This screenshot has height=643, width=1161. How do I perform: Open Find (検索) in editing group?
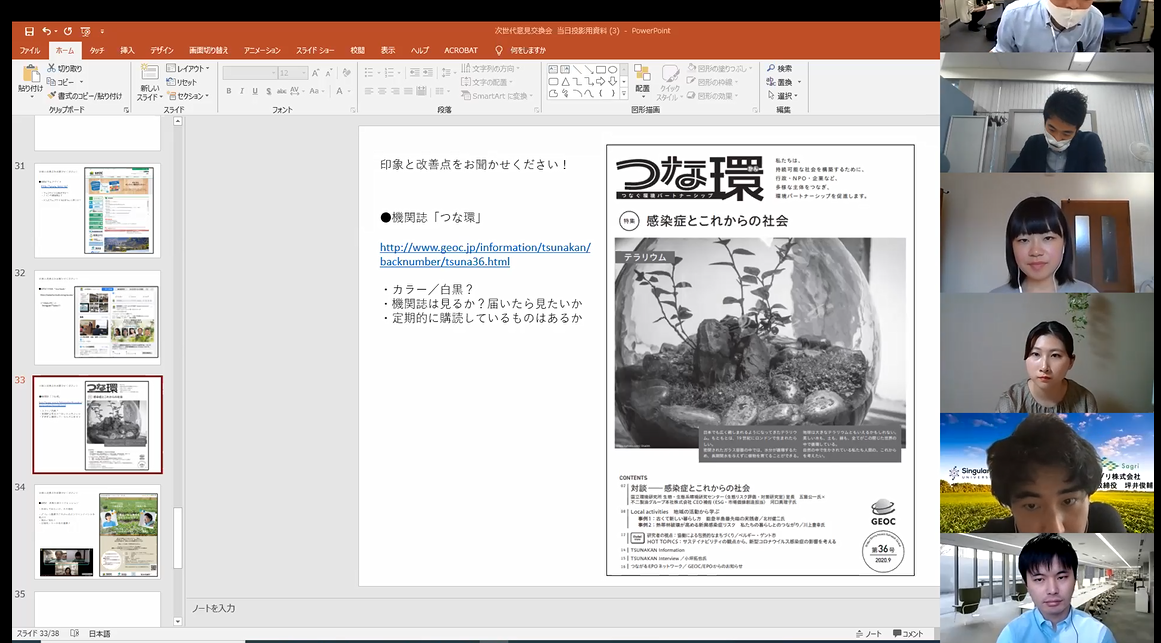[780, 68]
